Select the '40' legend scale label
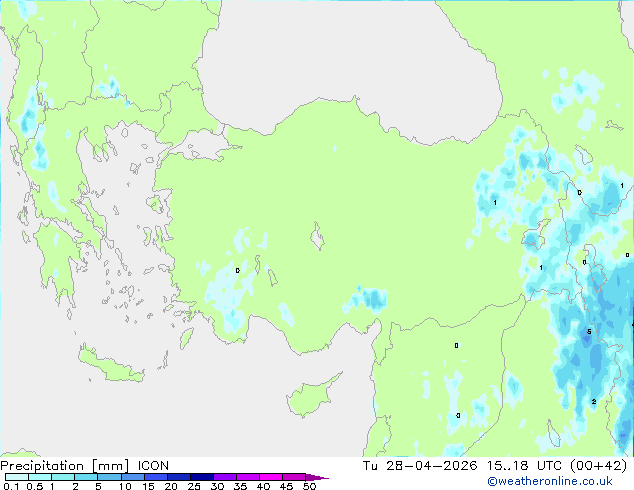 [263, 486]
